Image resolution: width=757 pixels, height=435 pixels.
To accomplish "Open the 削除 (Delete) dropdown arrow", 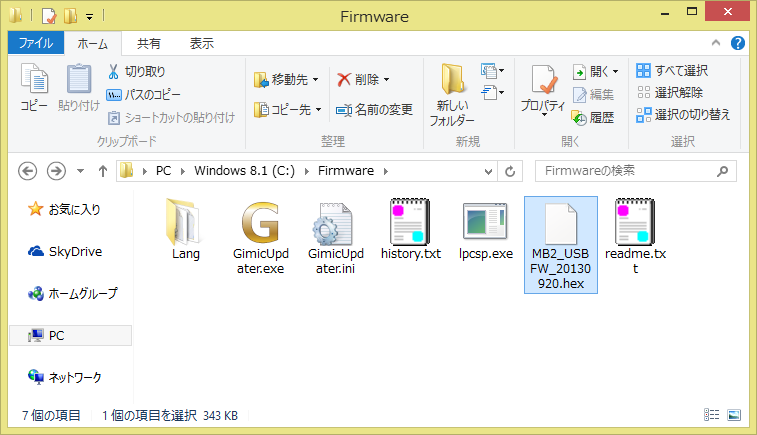I will click(387, 79).
